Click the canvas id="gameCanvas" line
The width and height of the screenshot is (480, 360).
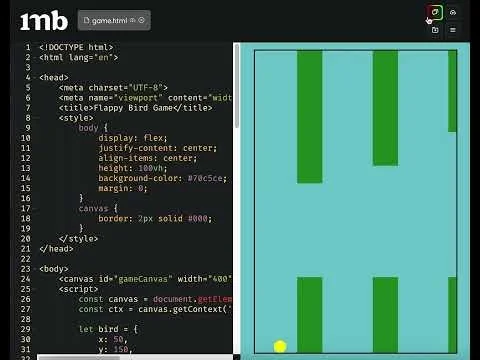(145, 279)
